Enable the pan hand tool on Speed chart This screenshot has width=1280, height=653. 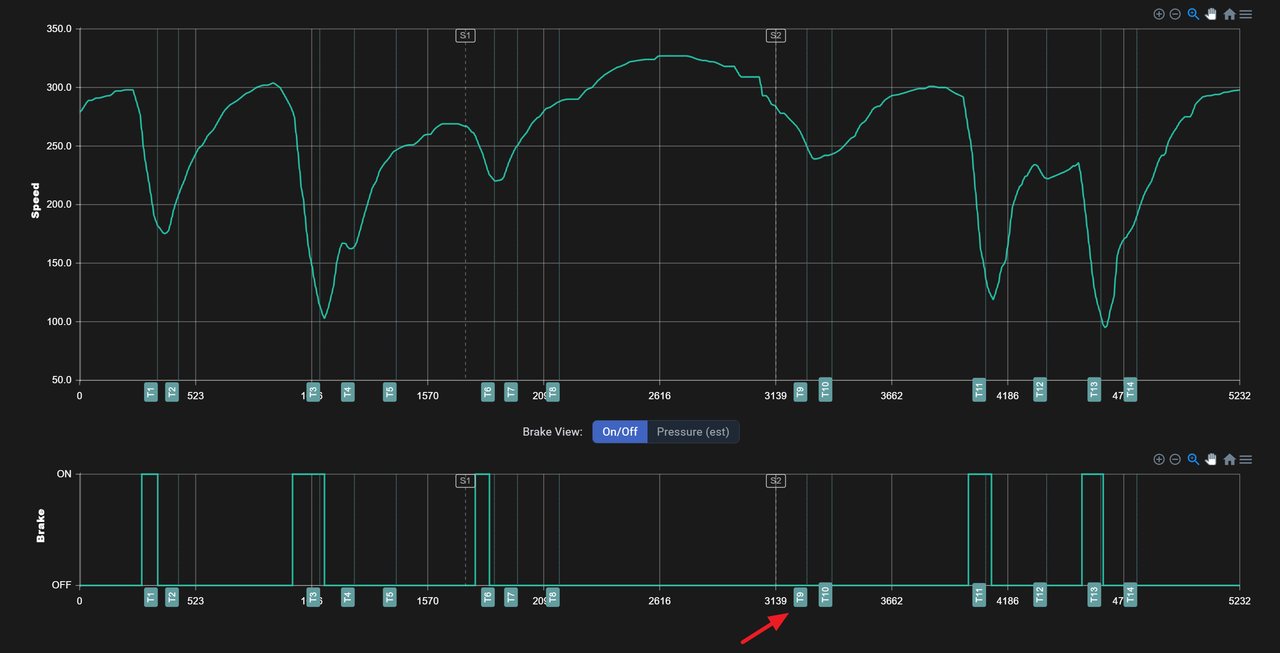coord(1211,14)
